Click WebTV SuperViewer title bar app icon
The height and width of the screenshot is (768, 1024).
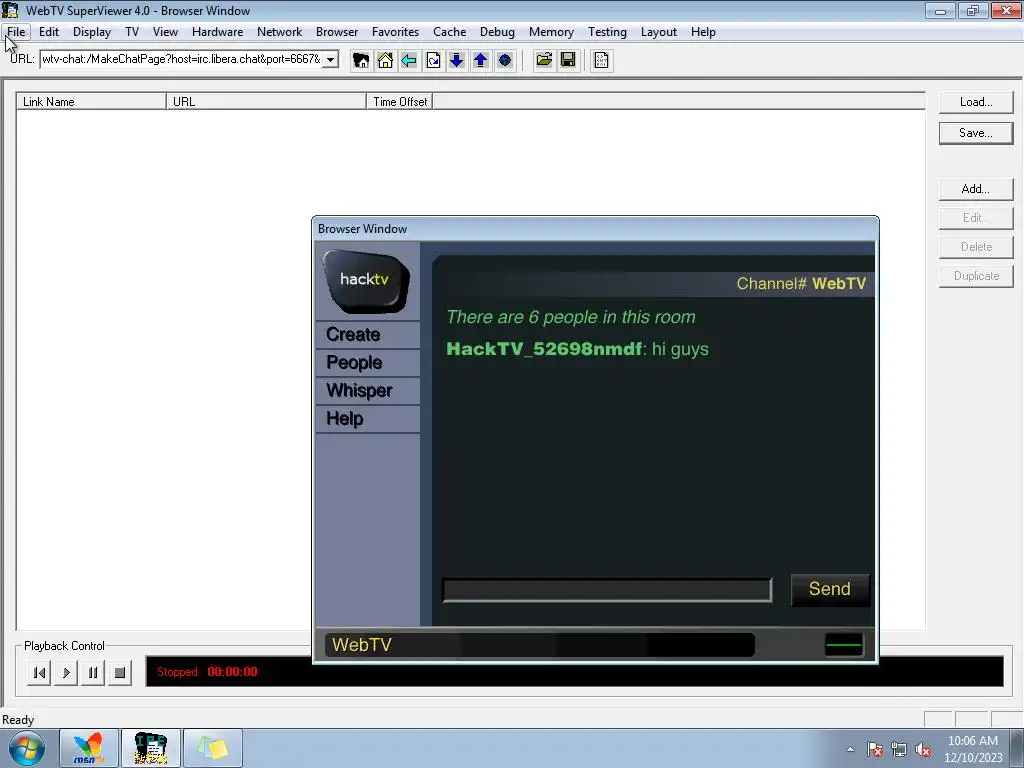[10, 10]
